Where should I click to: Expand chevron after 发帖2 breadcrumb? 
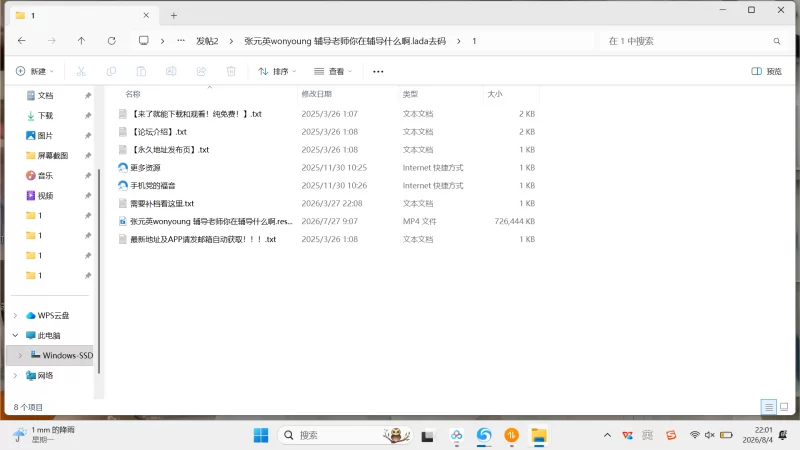(231, 41)
